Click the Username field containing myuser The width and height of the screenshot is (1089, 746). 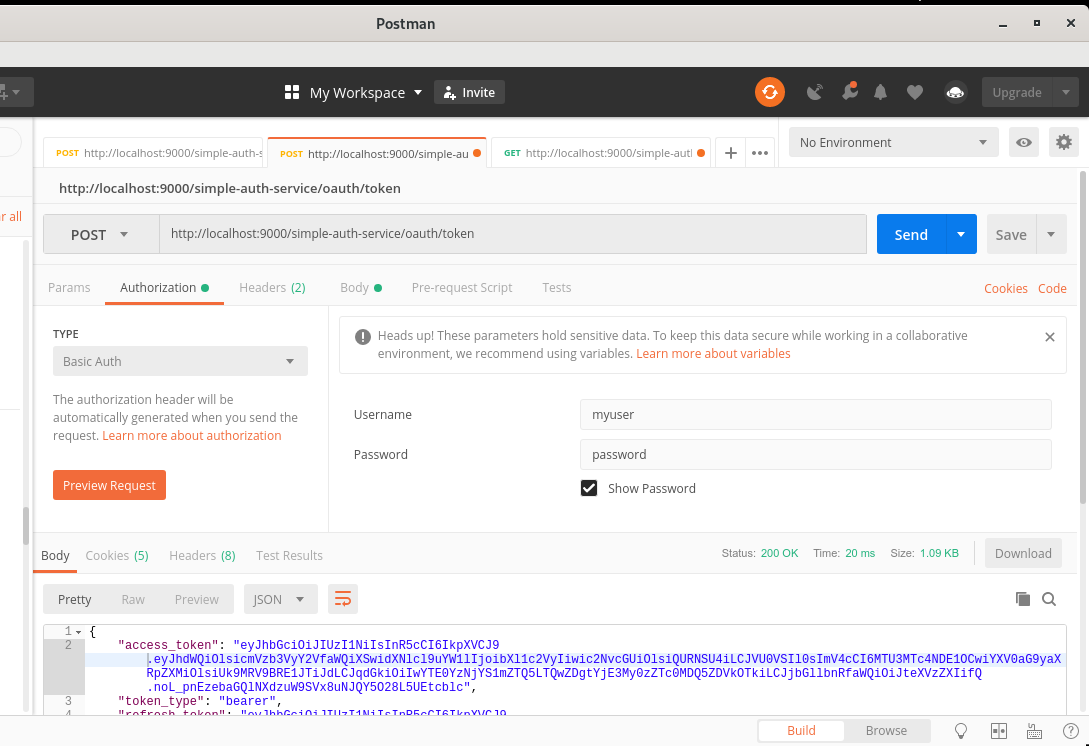pyautogui.click(x=815, y=415)
